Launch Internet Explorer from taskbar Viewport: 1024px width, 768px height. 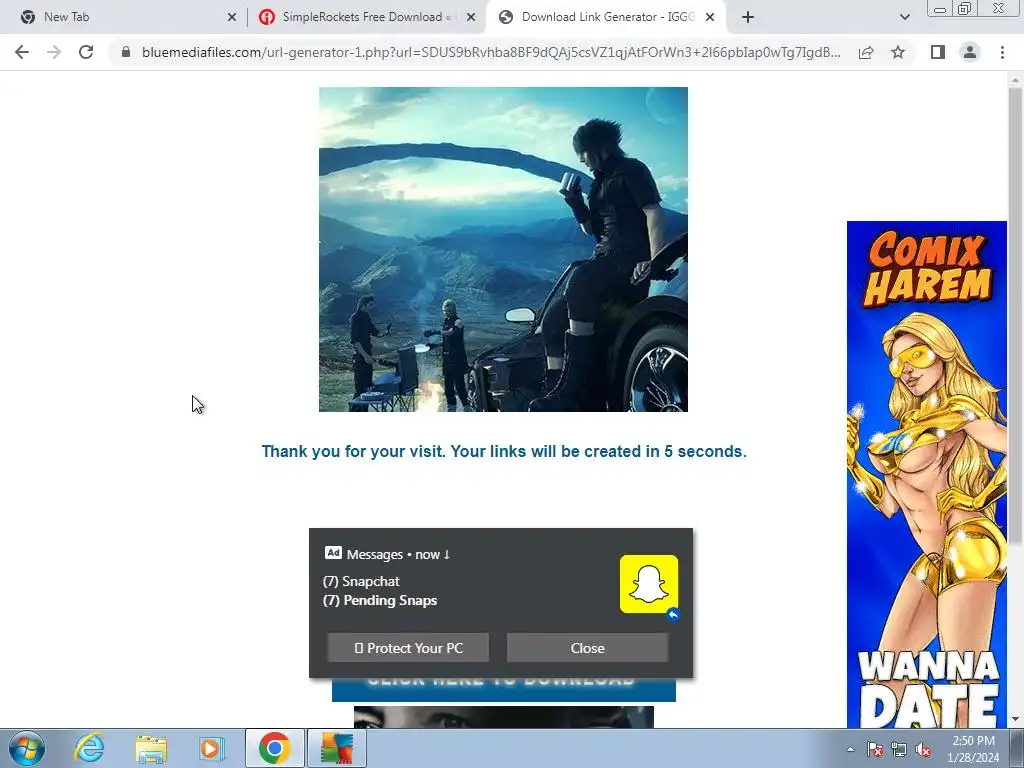coord(89,748)
